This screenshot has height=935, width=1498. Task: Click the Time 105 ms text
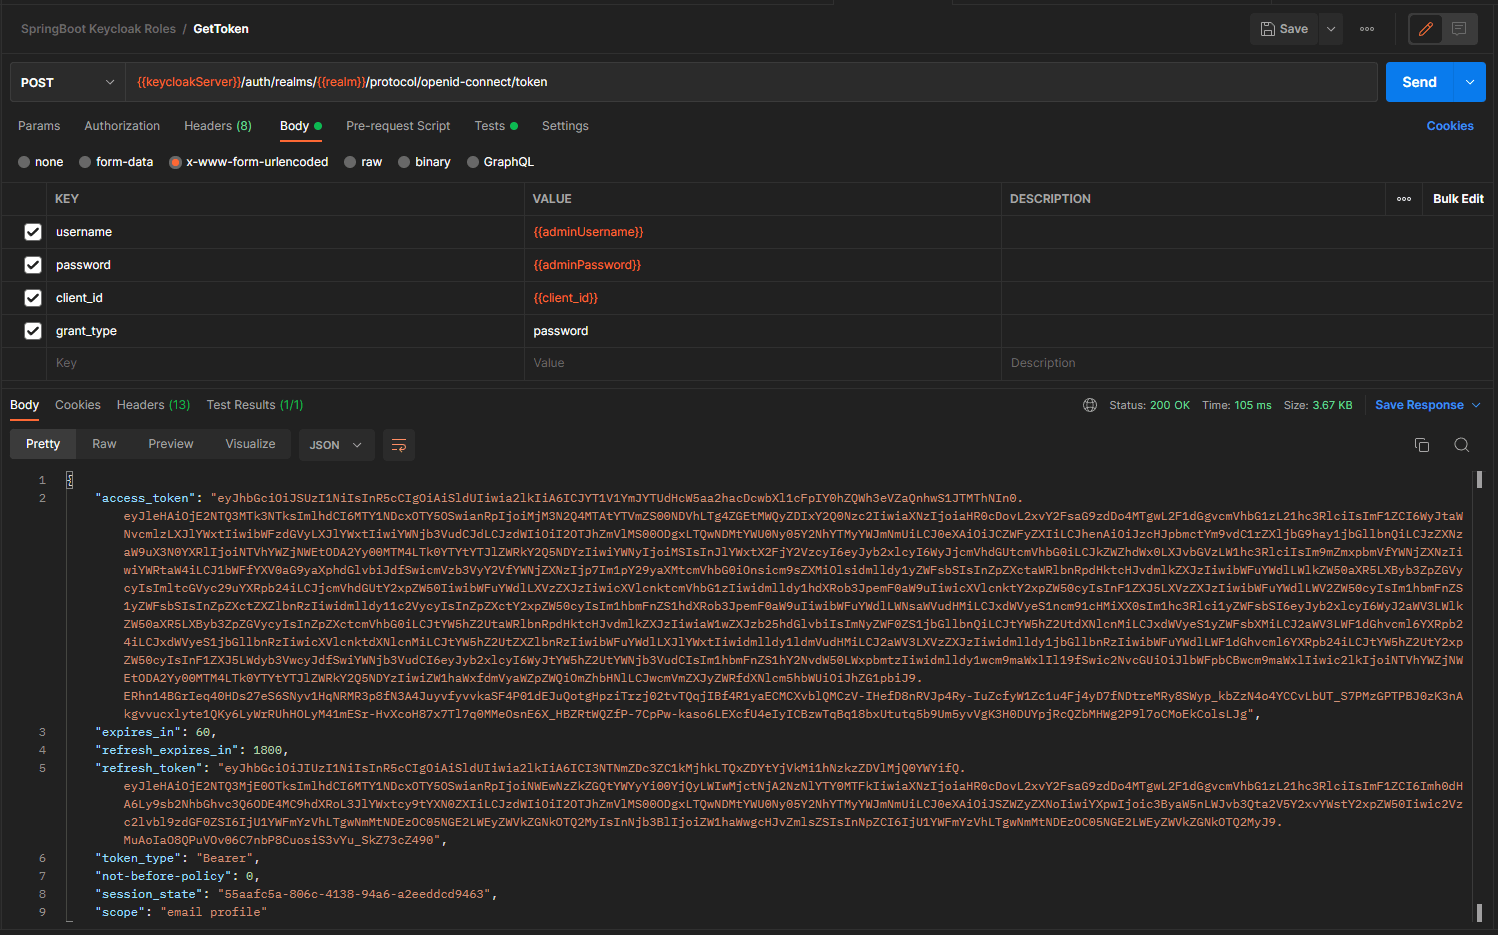point(1237,405)
